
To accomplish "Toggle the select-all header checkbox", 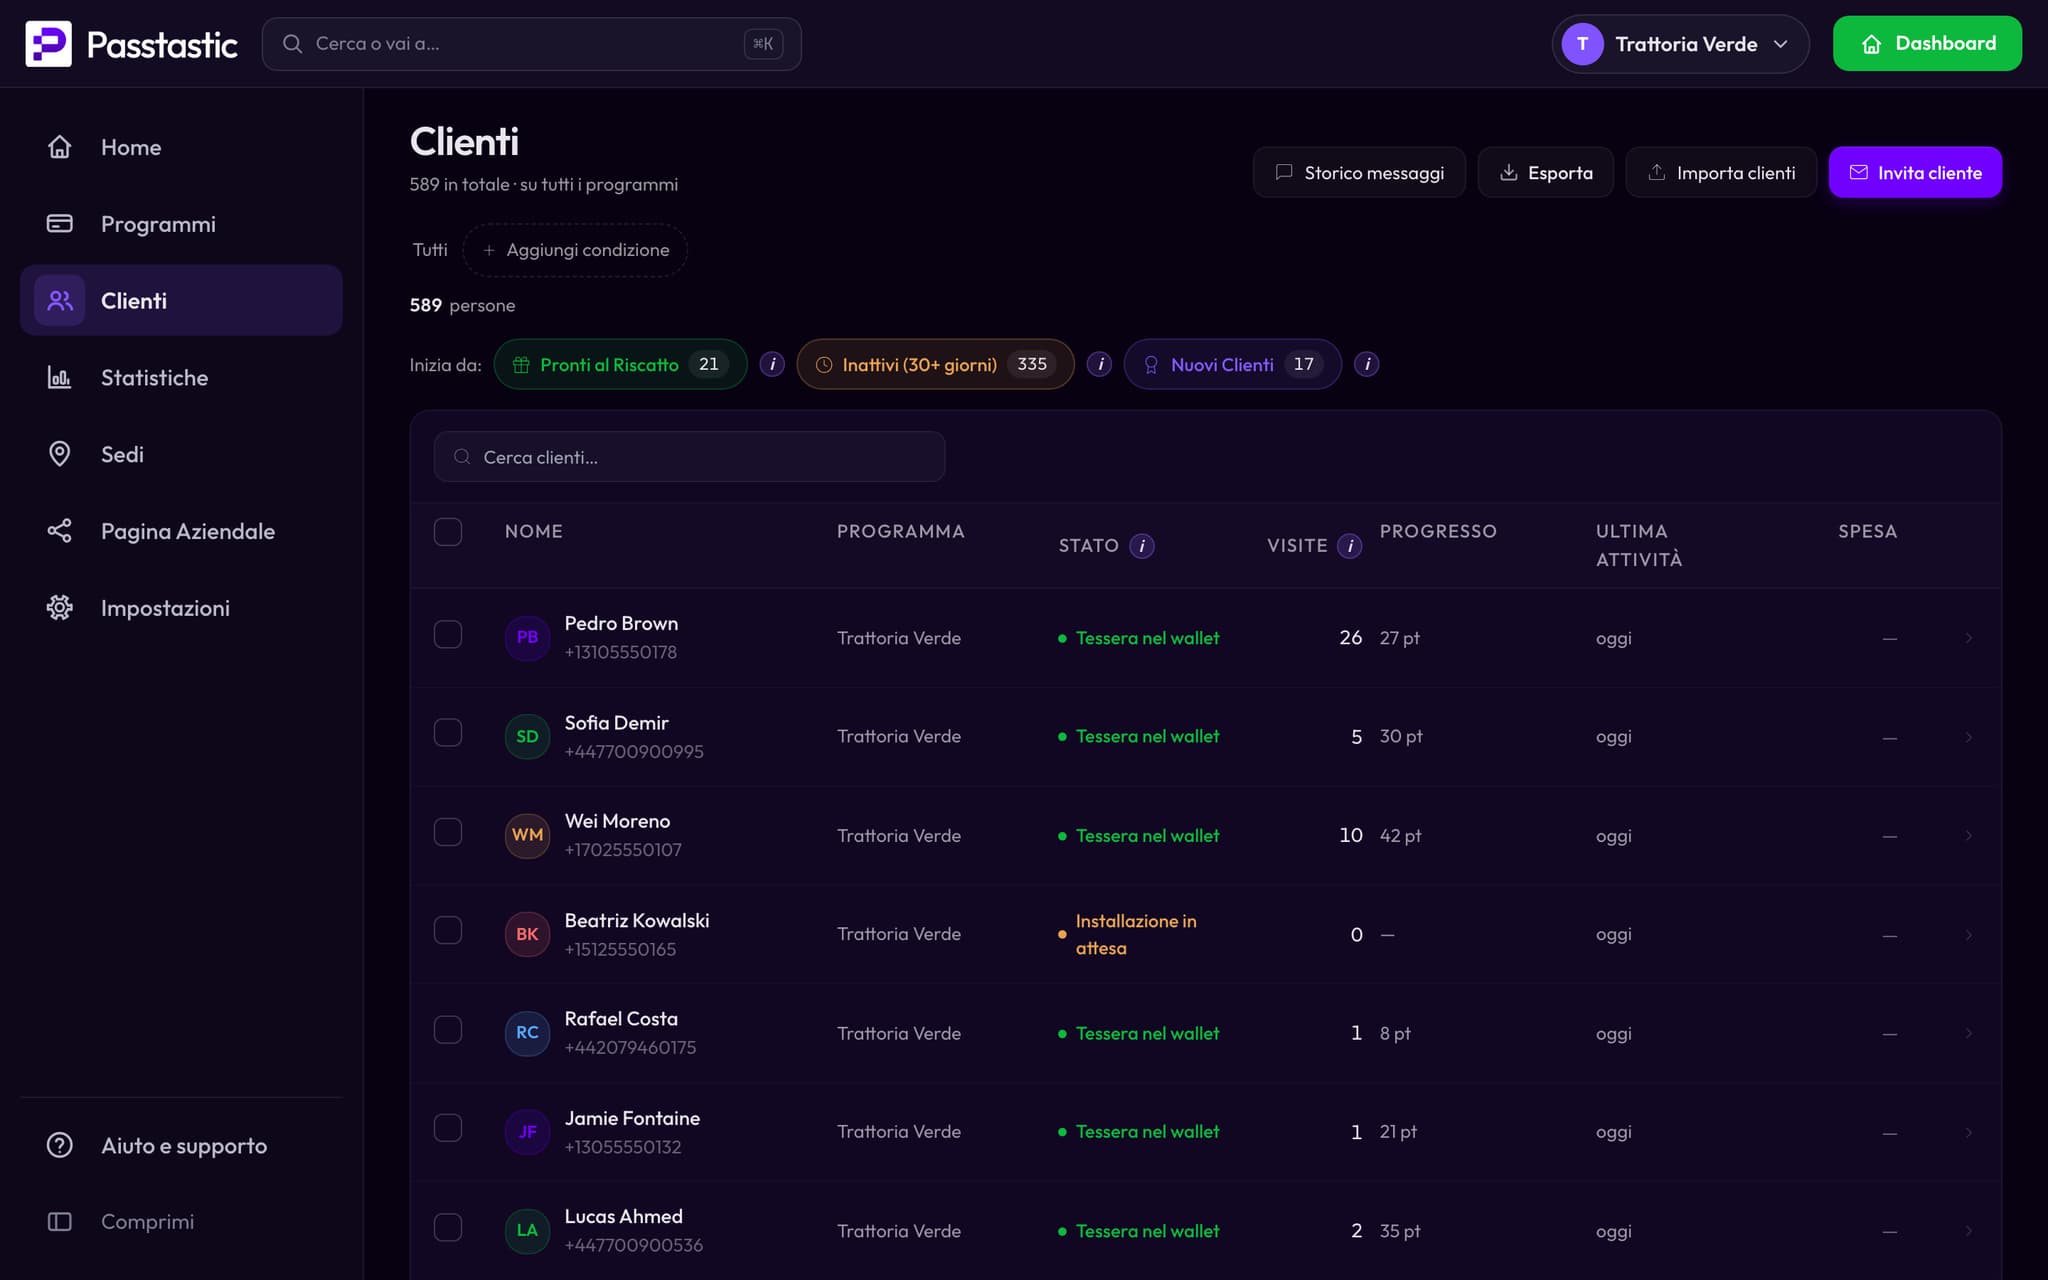I will coord(448,532).
